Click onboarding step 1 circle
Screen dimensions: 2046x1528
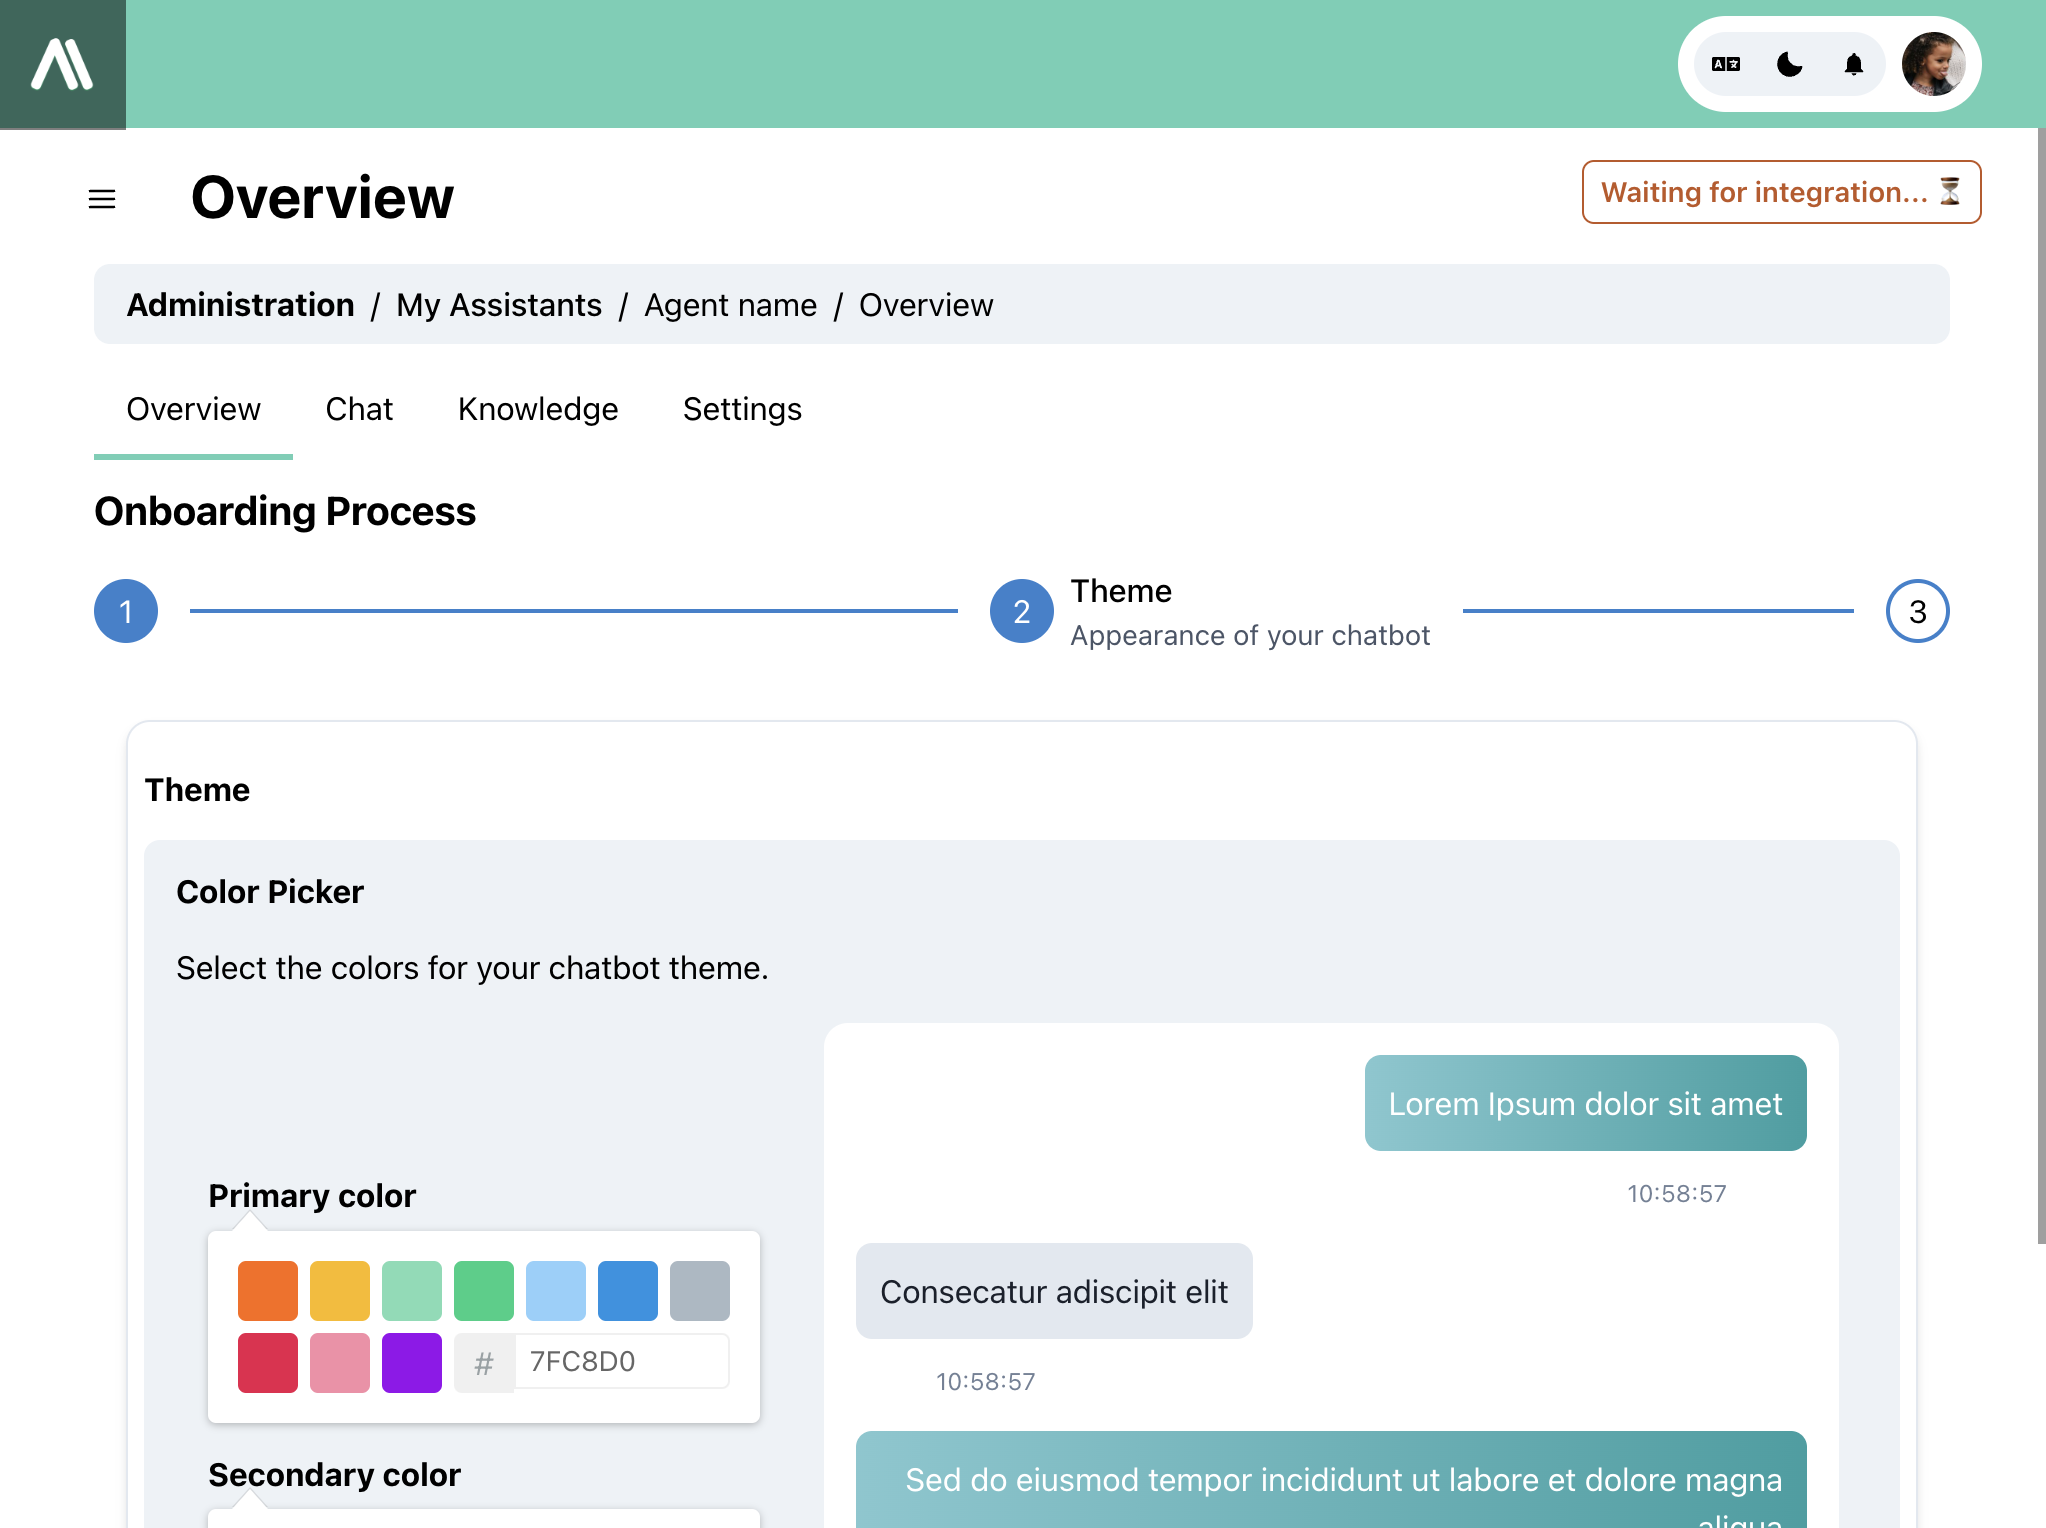[x=125, y=612]
